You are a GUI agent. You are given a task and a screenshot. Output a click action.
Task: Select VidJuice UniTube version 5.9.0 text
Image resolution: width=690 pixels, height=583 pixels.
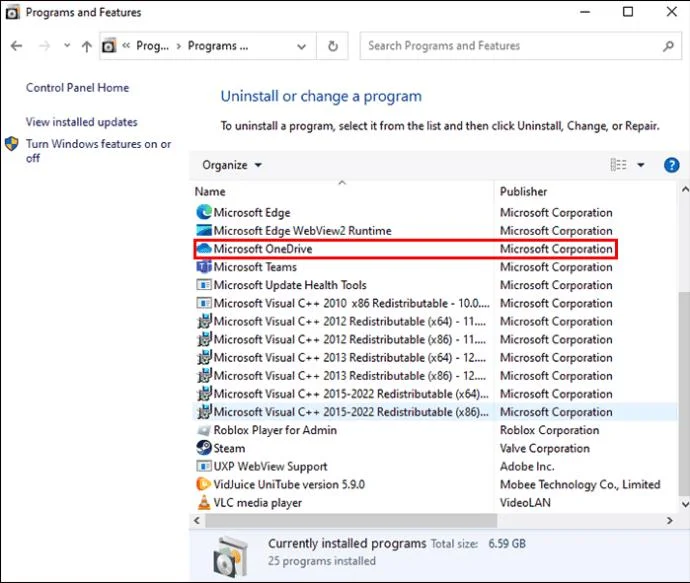click(x=289, y=484)
